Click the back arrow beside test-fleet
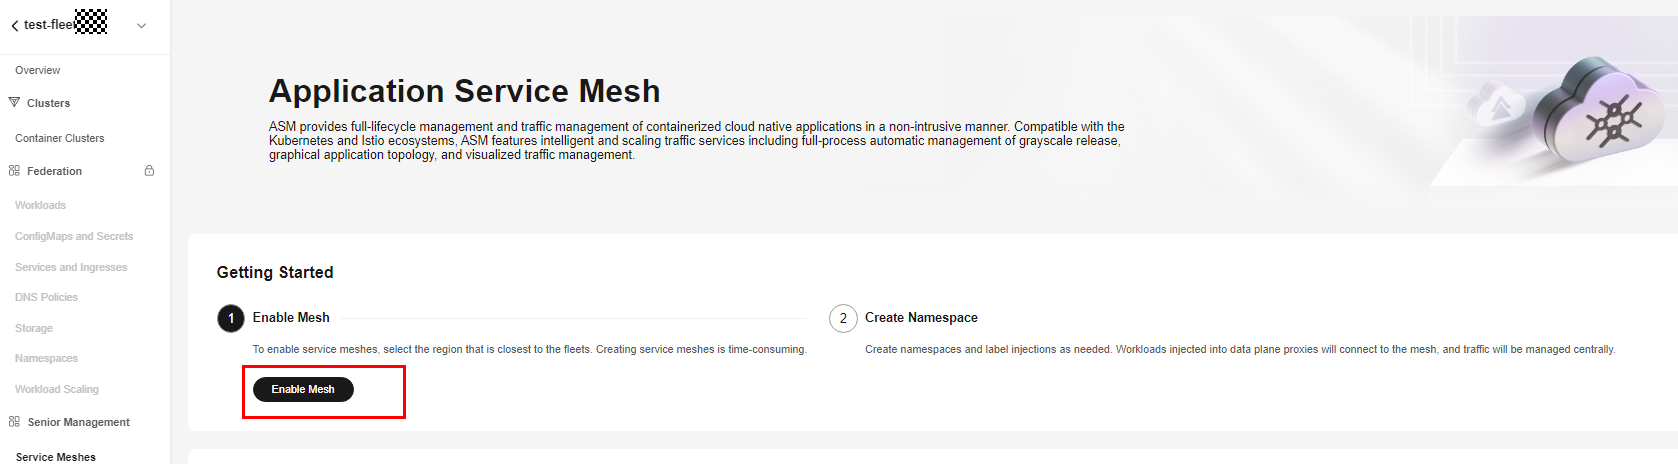This screenshot has height=464, width=1678. pyautogui.click(x=14, y=26)
